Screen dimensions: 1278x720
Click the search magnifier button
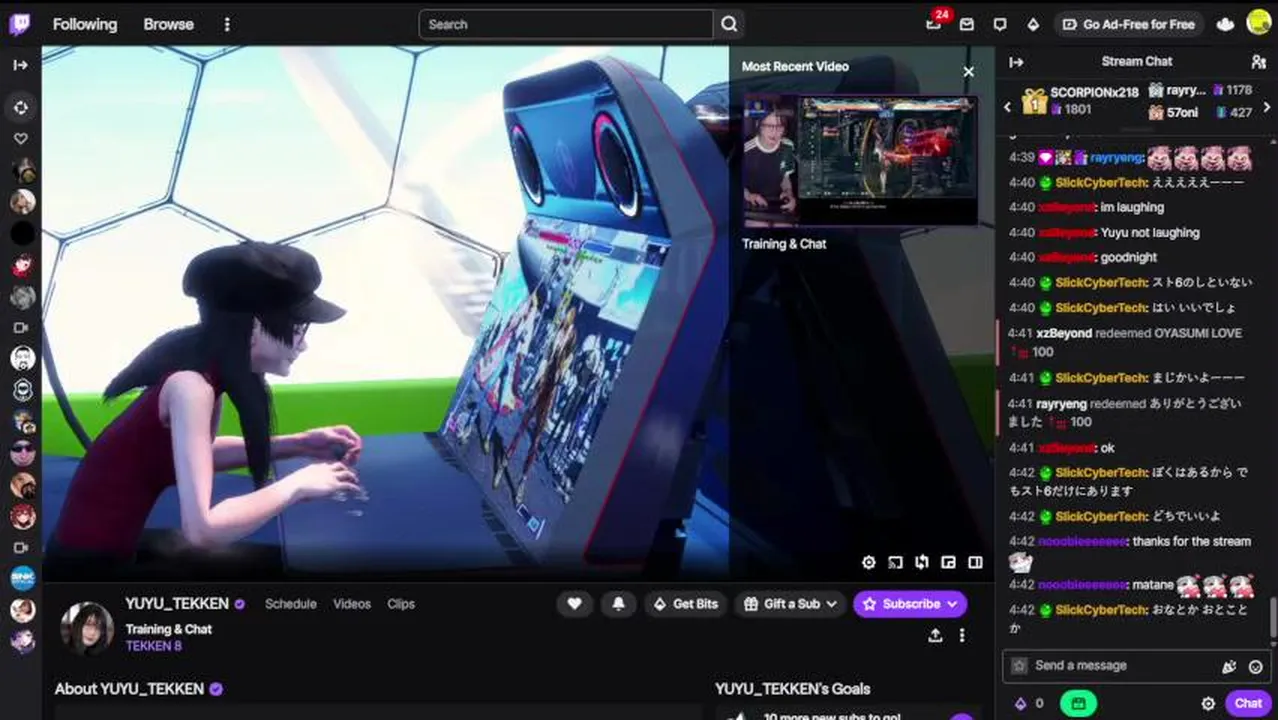point(729,24)
